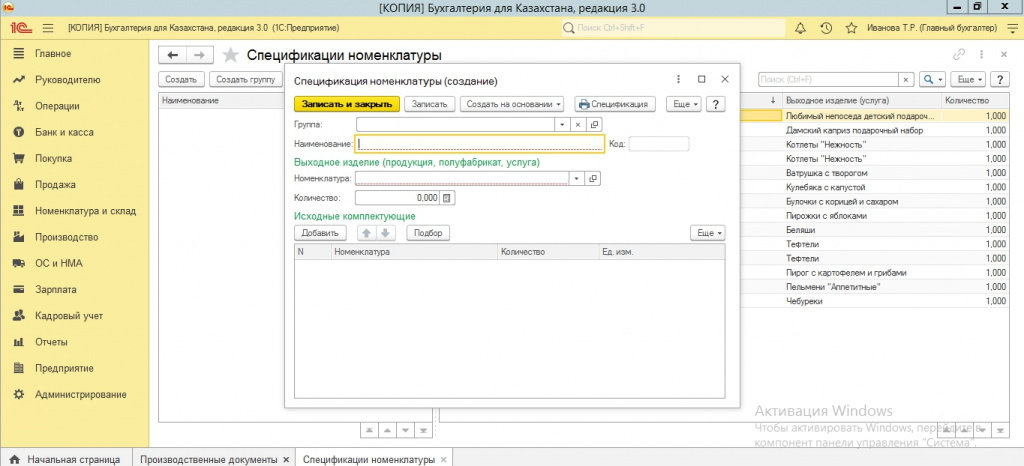Switch to the Начальная страница tab
Image resolution: width=1024 pixels, height=466 pixels.
click(x=66, y=459)
